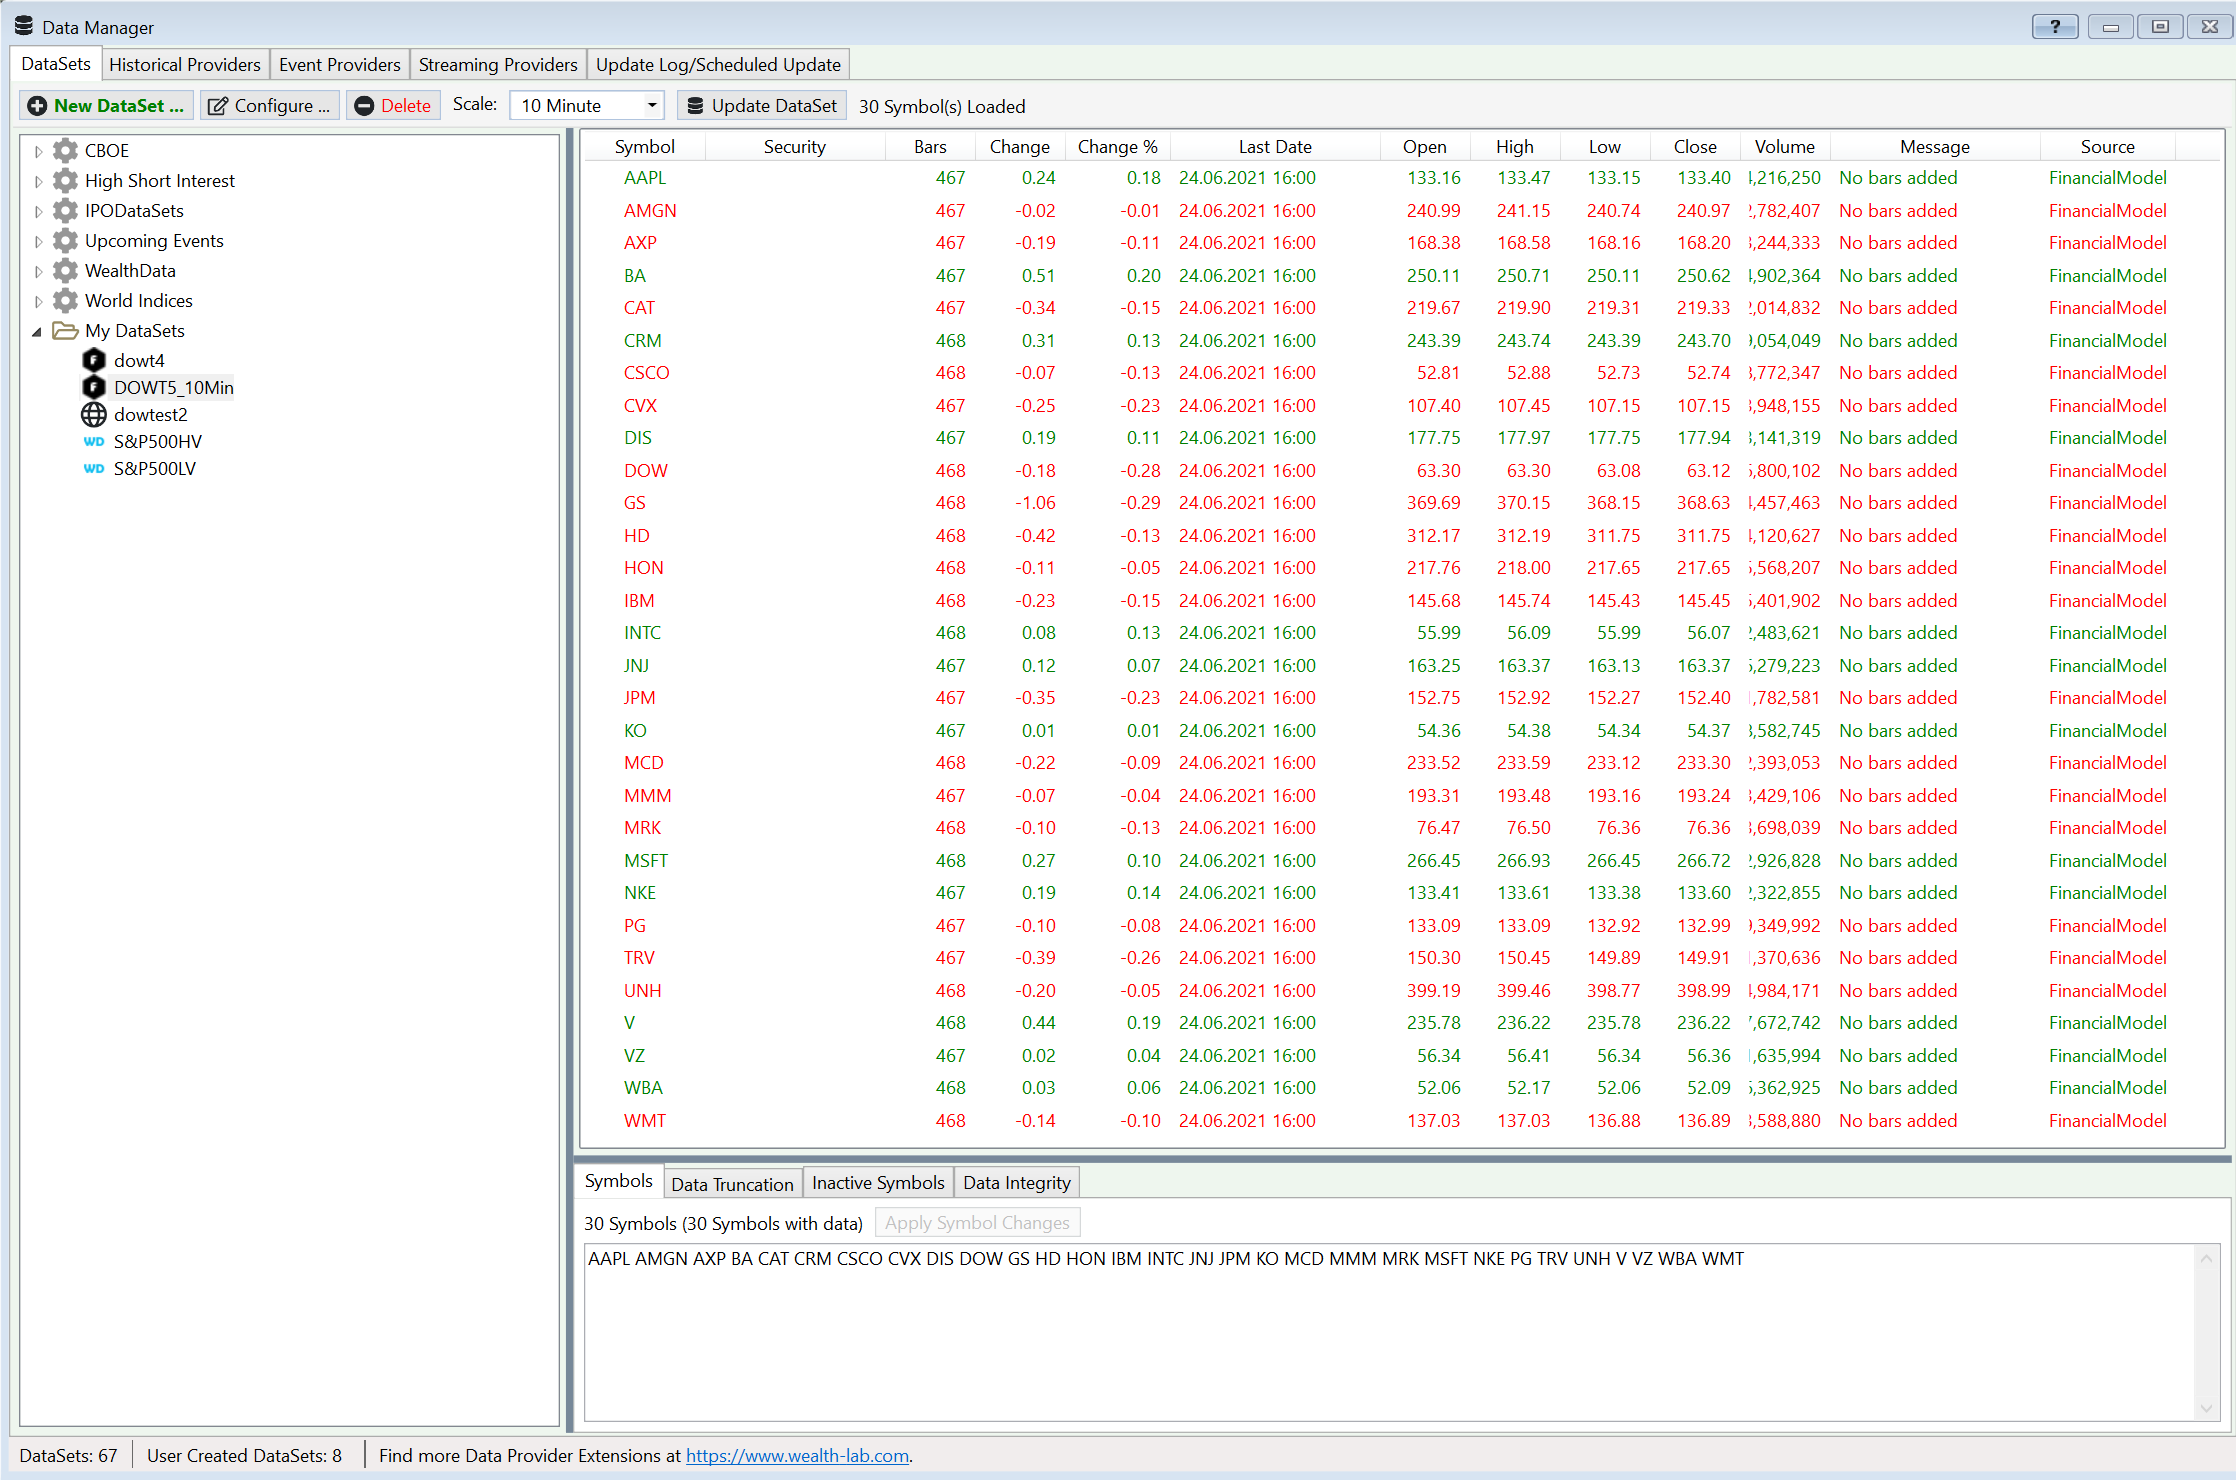Open the Data Integrity tab
Screen dimensions: 2236x1480
pos(1016,1183)
